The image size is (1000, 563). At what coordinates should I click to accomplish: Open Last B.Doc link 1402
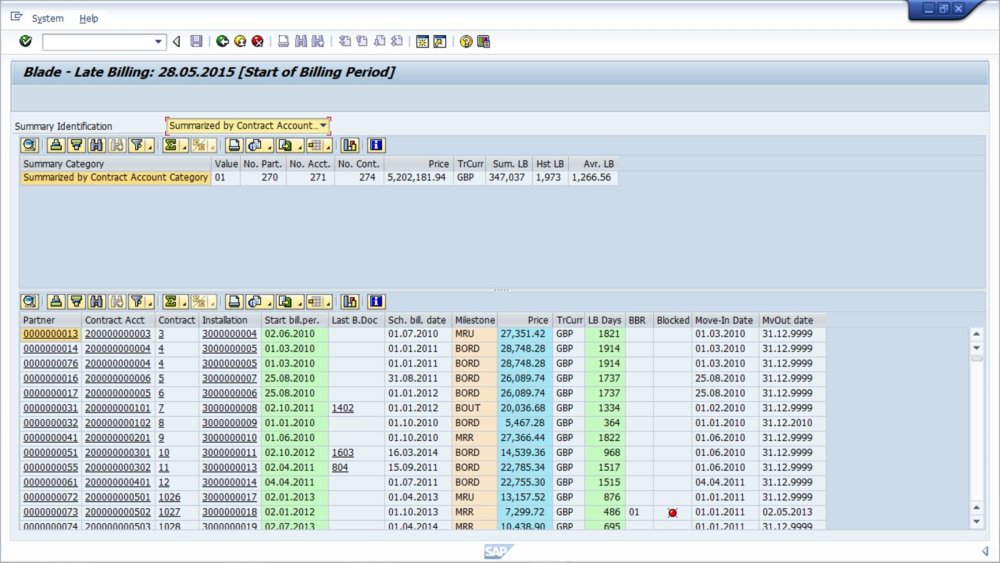(343, 408)
